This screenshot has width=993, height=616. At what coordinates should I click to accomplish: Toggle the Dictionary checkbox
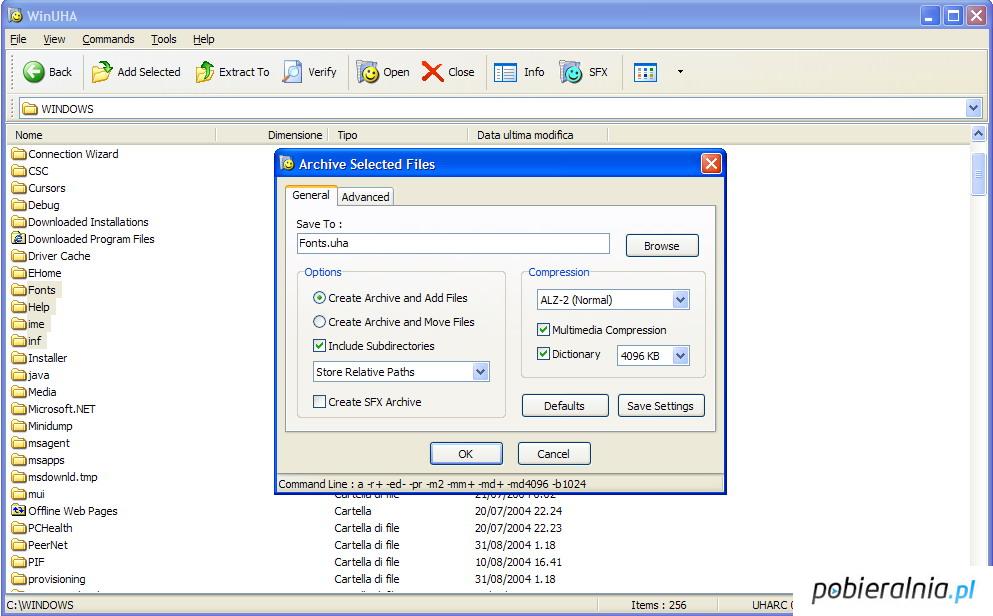(543, 353)
